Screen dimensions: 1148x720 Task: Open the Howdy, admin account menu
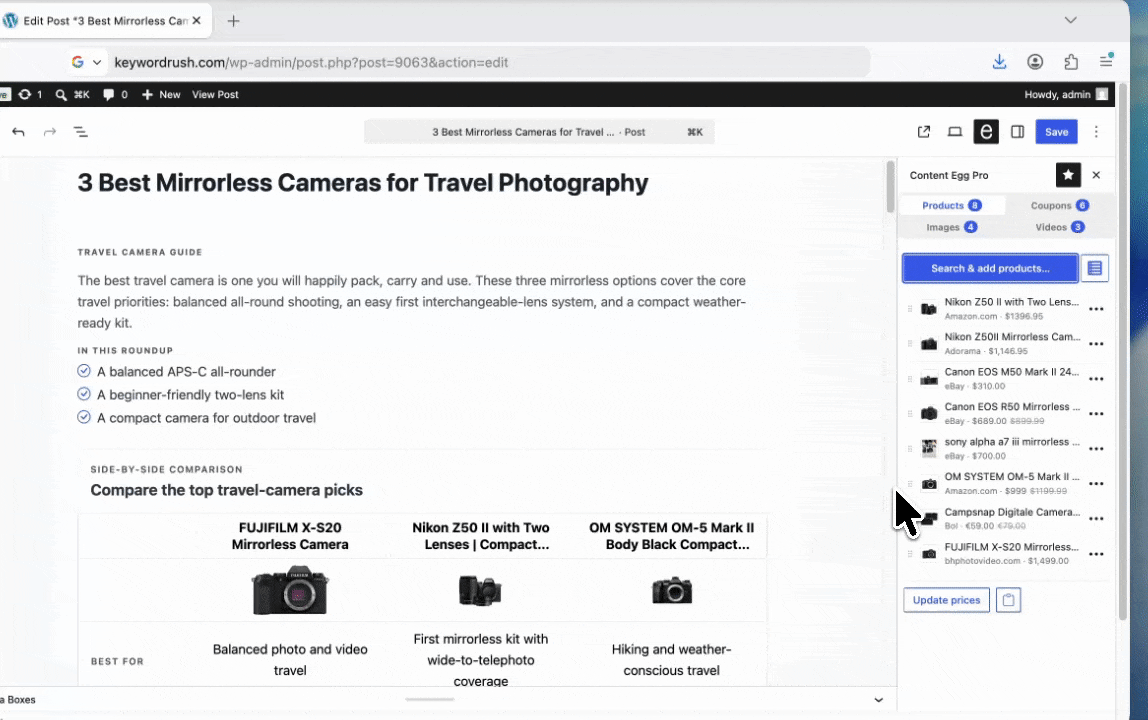click(1066, 94)
